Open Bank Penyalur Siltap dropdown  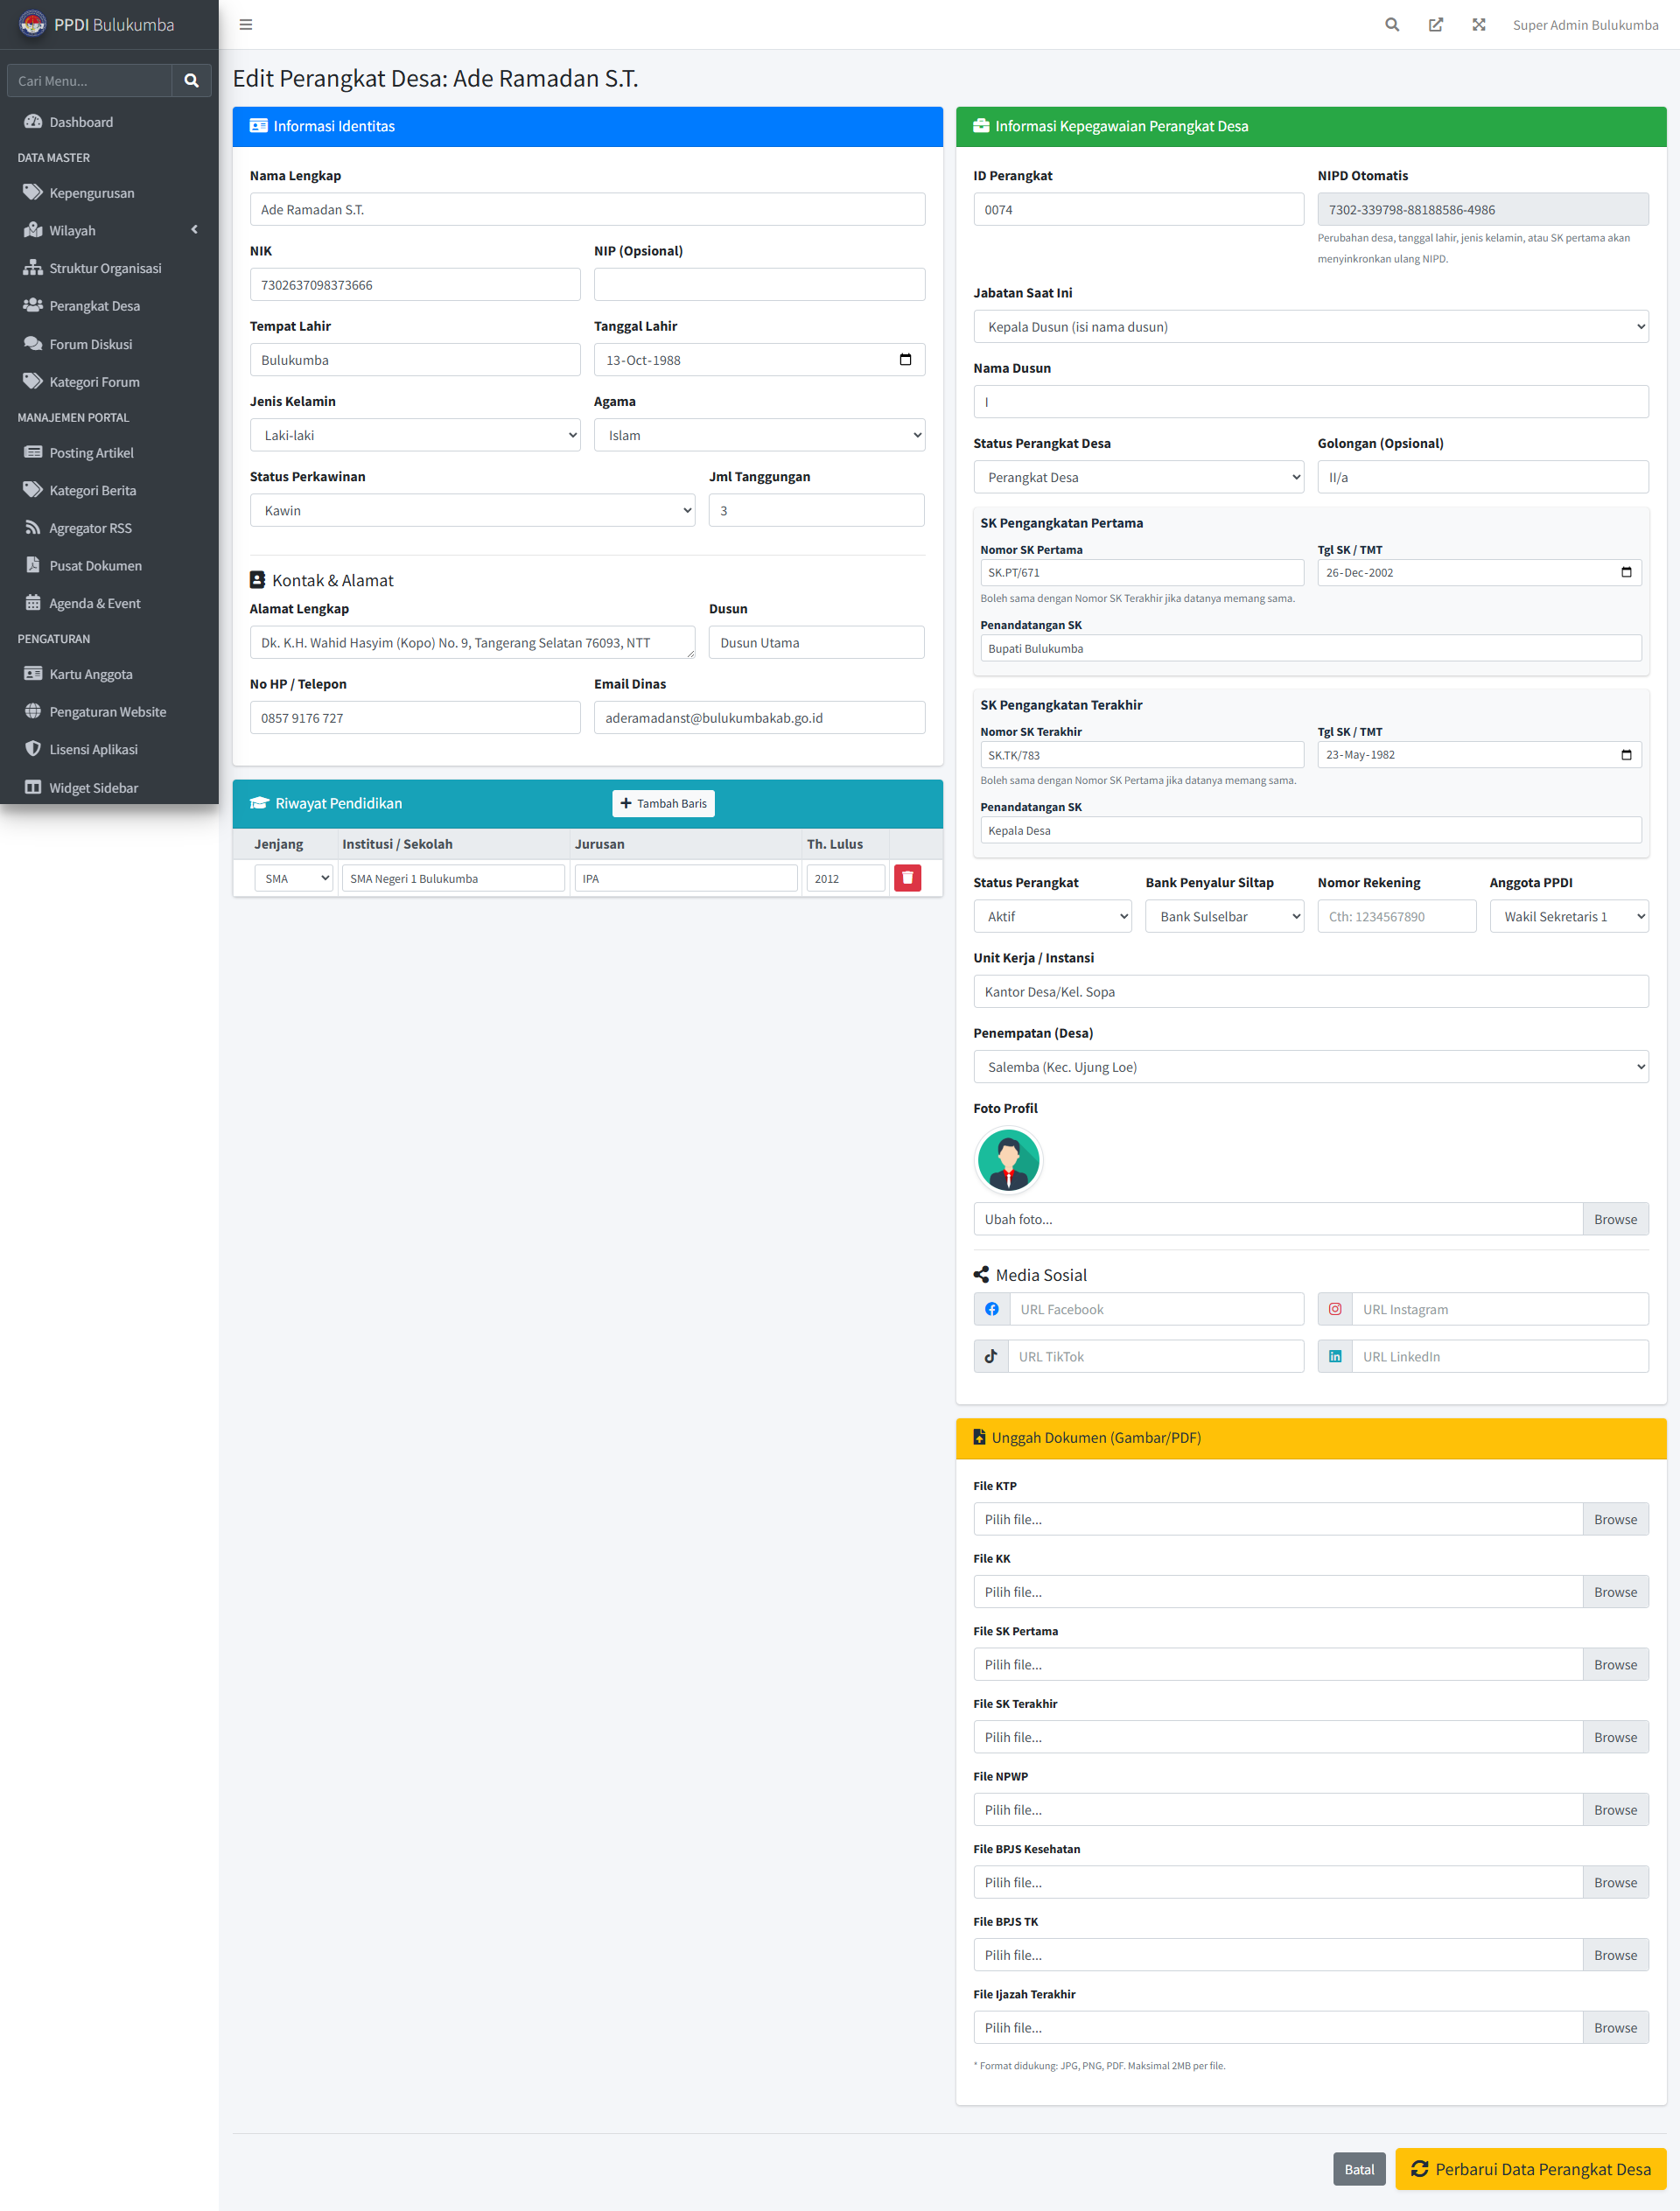tap(1225, 916)
